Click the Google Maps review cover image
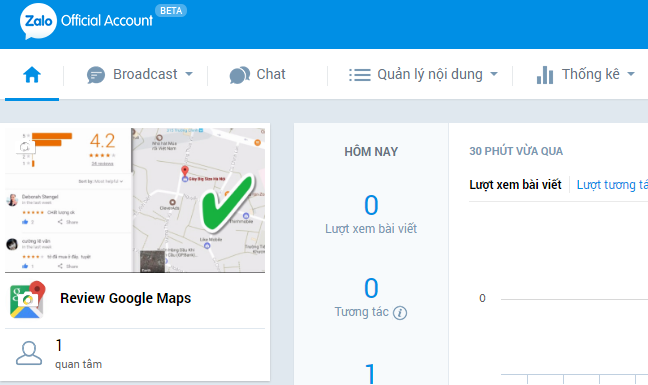Viewport: 648px width, 385px height. [x=135, y=200]
